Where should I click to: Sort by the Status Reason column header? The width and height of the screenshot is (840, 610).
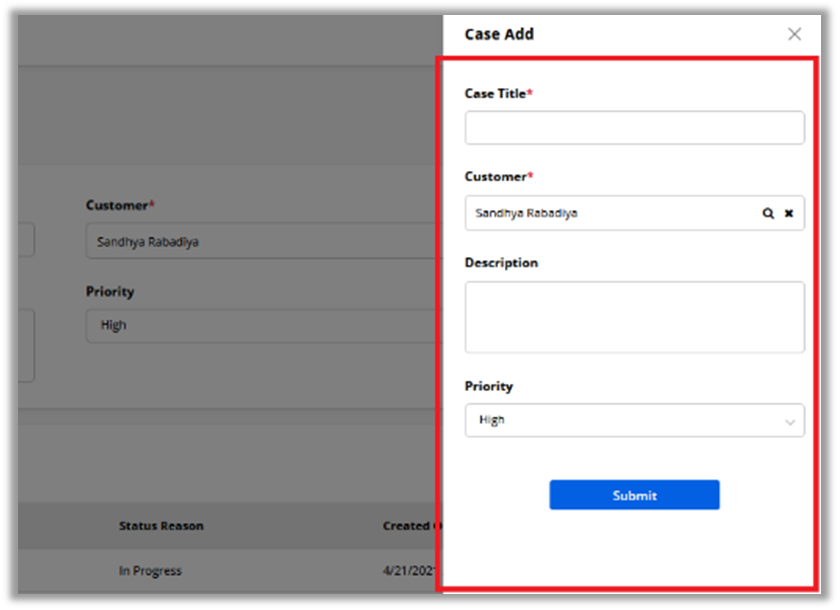(x=161, y=526)
